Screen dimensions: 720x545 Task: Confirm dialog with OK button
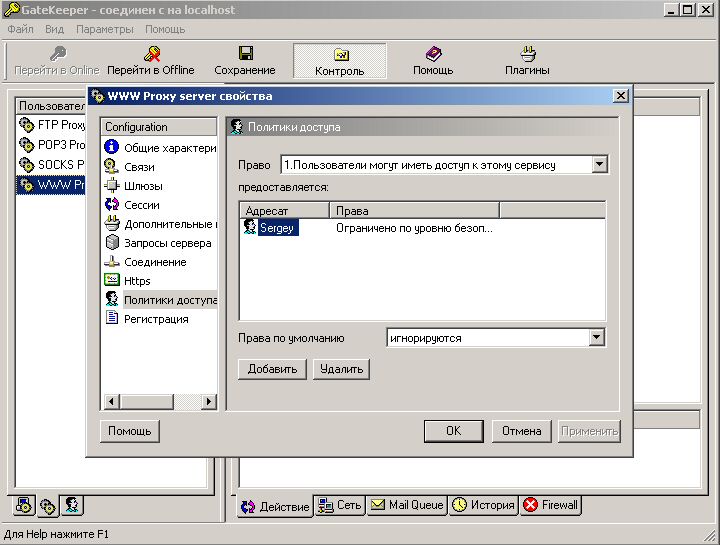point(454,431)
